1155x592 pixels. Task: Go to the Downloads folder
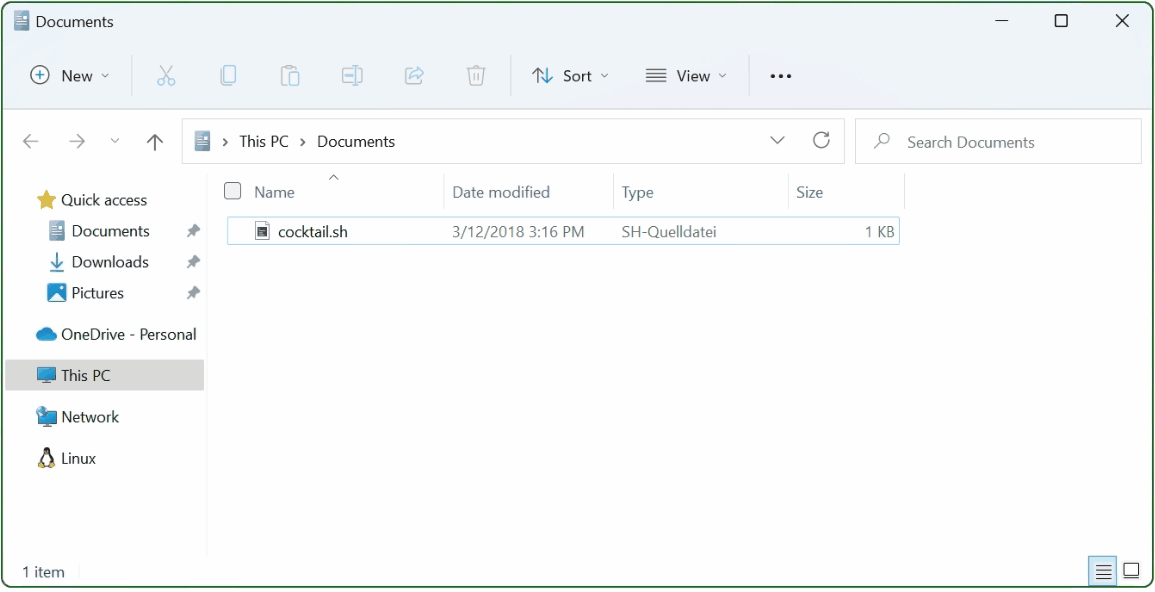[x=108, y=261]
